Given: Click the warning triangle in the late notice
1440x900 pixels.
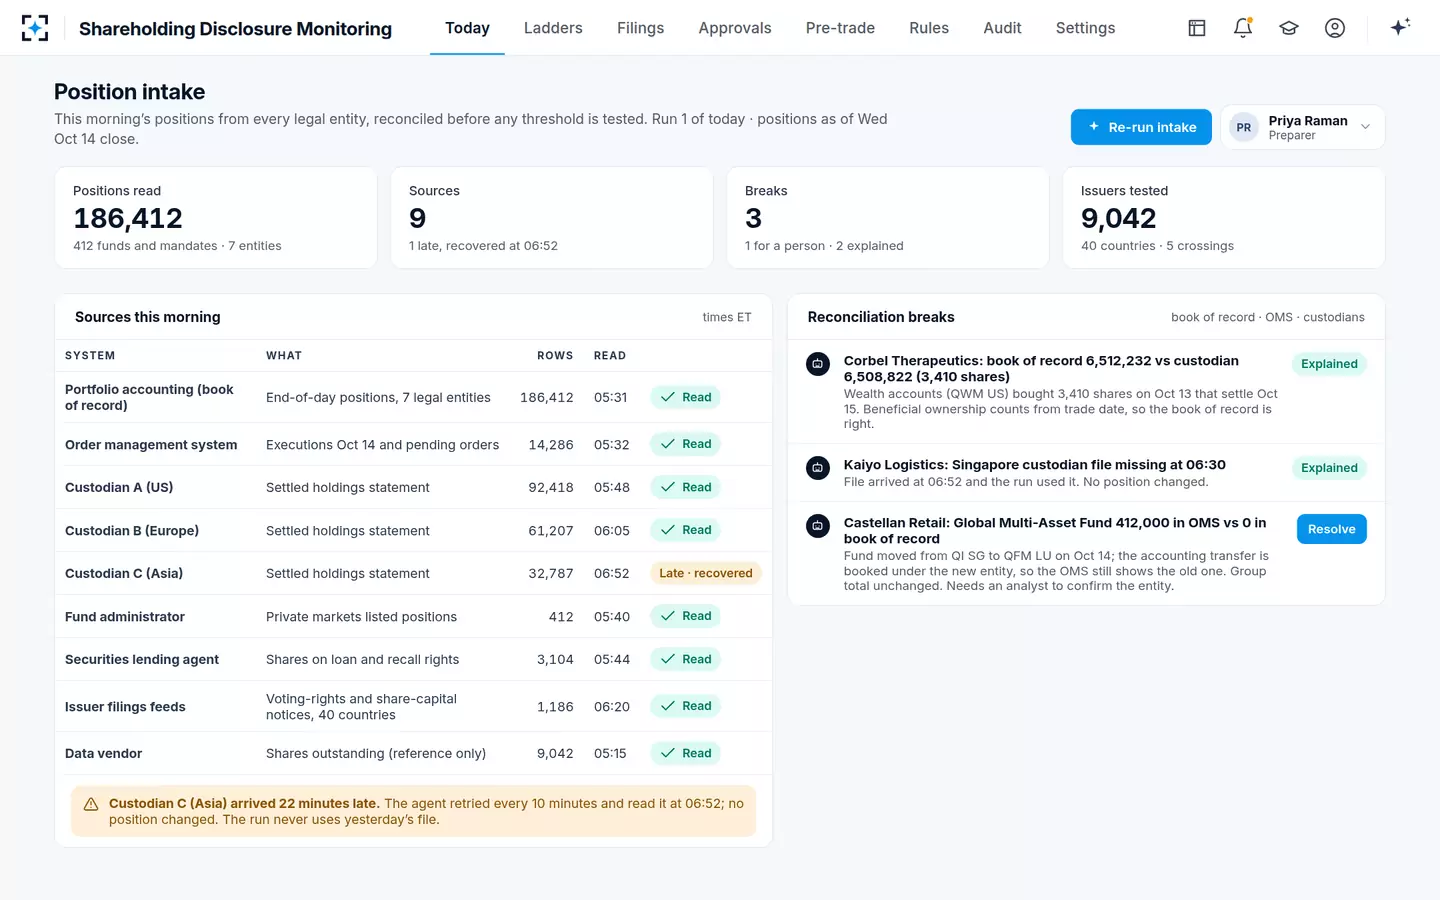Looking at the screenshot, I should [91, 804].
